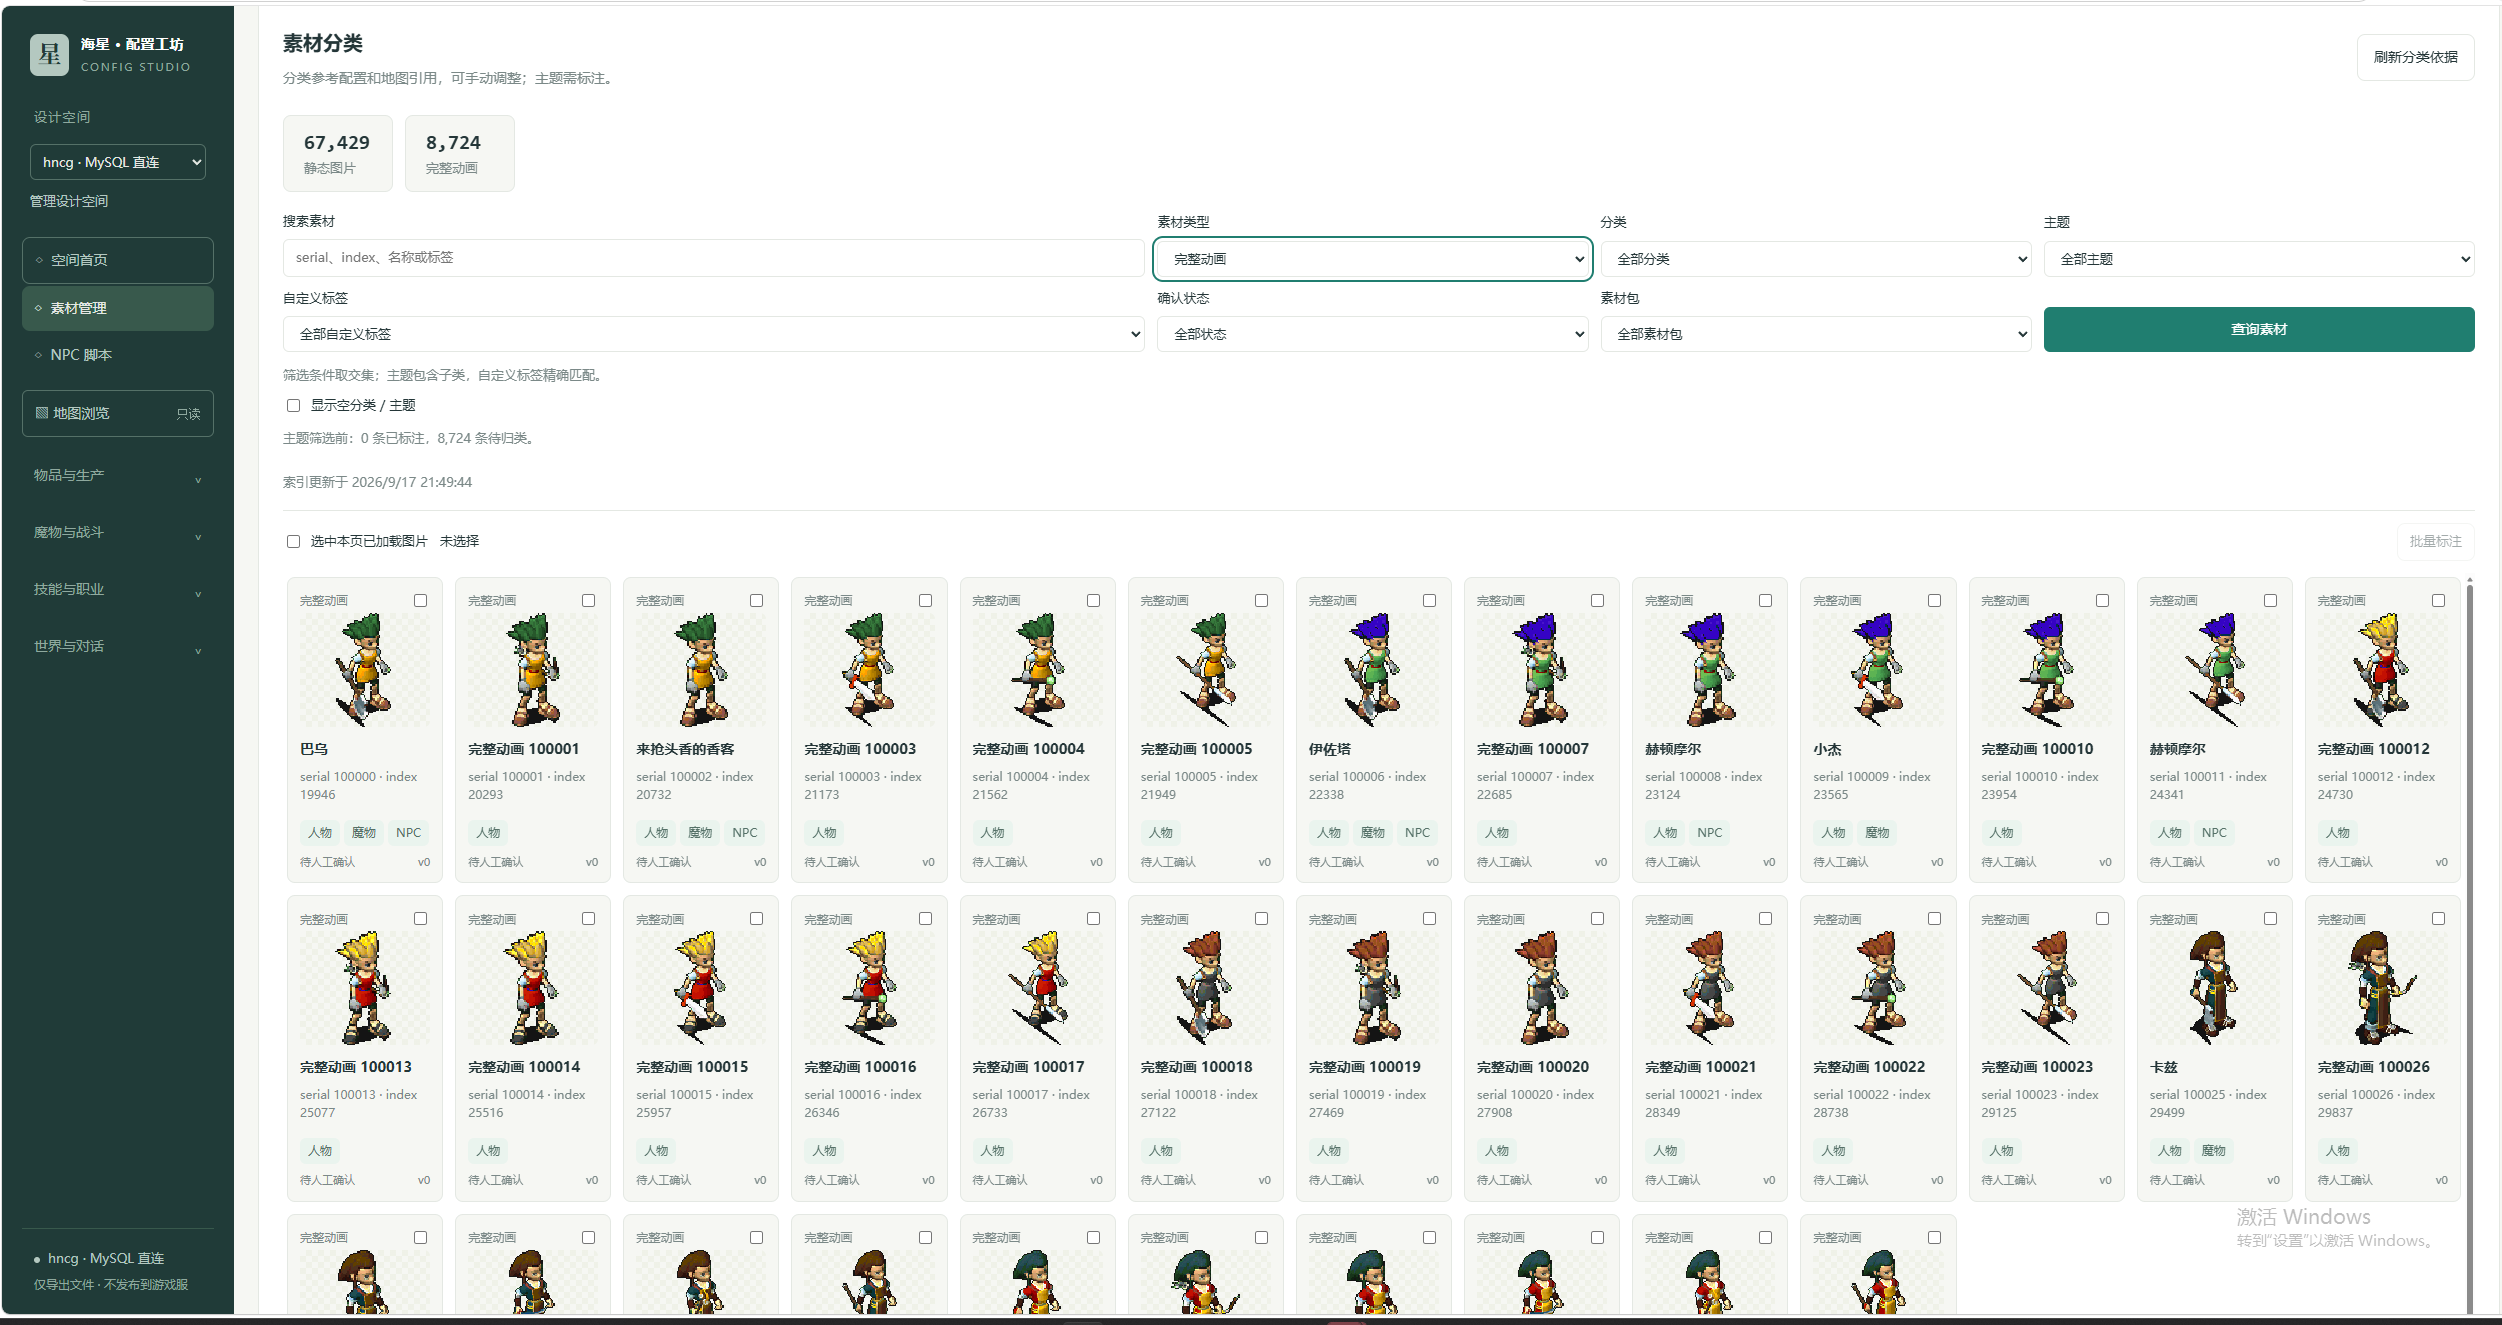The image size is (2502, 1325).
Task: Tick the checkbox on 完整动画 100020 card
Action: point(1598,919)
